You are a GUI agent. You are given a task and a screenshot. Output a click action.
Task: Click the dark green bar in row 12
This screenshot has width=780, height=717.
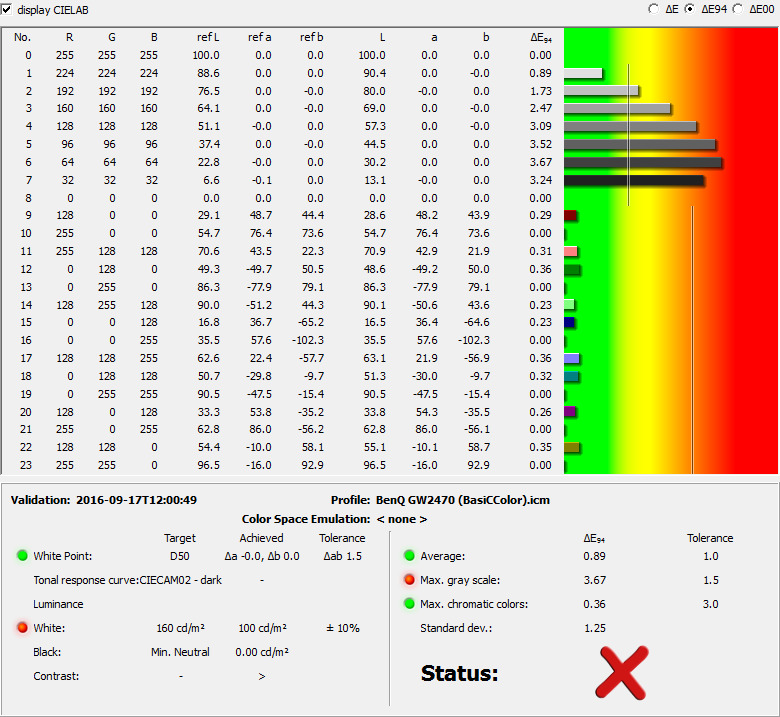572,270
